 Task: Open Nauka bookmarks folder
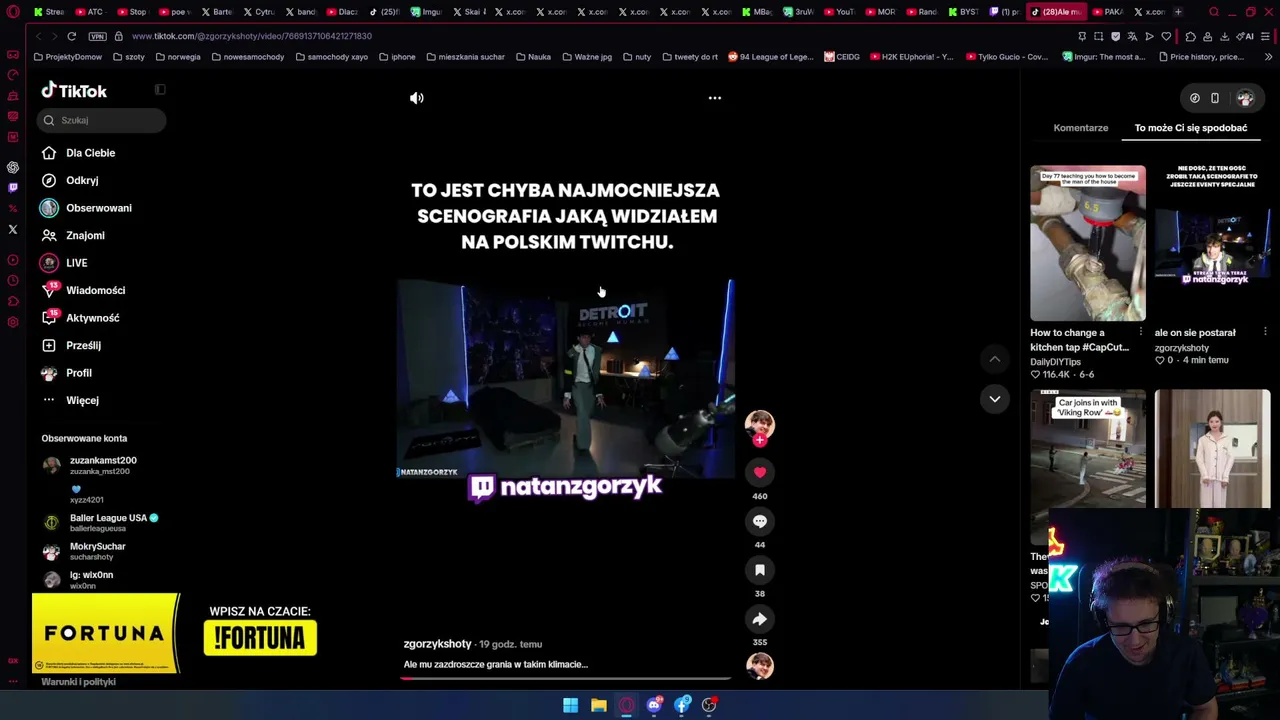tap(533, 57)
